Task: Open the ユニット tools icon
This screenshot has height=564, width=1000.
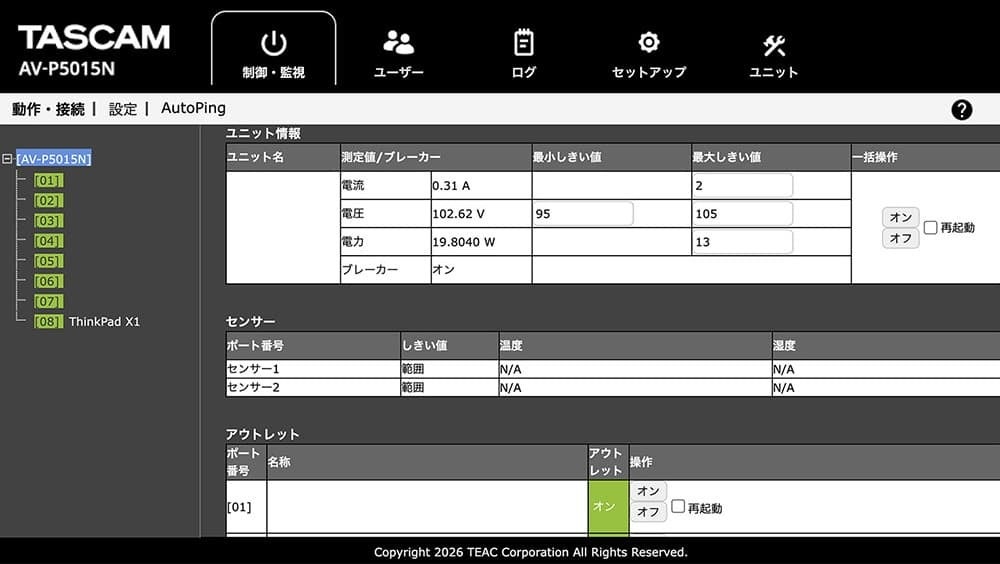Action: tap(774, 45)
